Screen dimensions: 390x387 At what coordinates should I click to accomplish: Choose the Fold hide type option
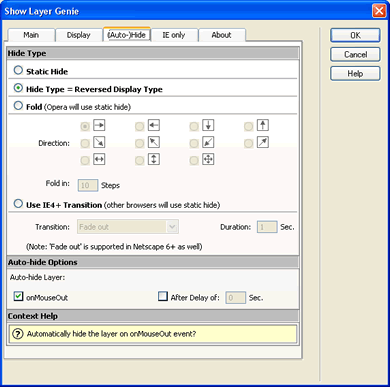tap(18, 106)
